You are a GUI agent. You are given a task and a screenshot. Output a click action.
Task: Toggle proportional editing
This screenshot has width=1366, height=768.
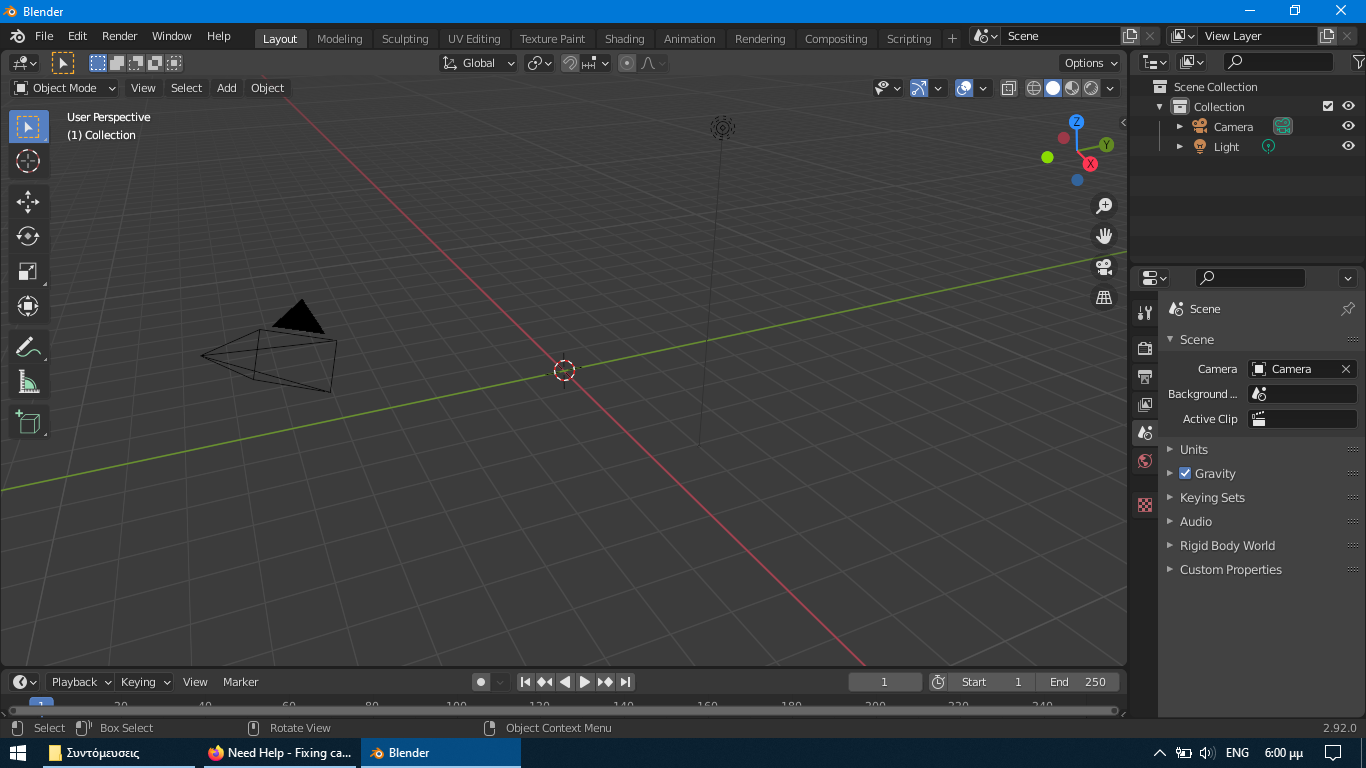click(x=627, y=63)
